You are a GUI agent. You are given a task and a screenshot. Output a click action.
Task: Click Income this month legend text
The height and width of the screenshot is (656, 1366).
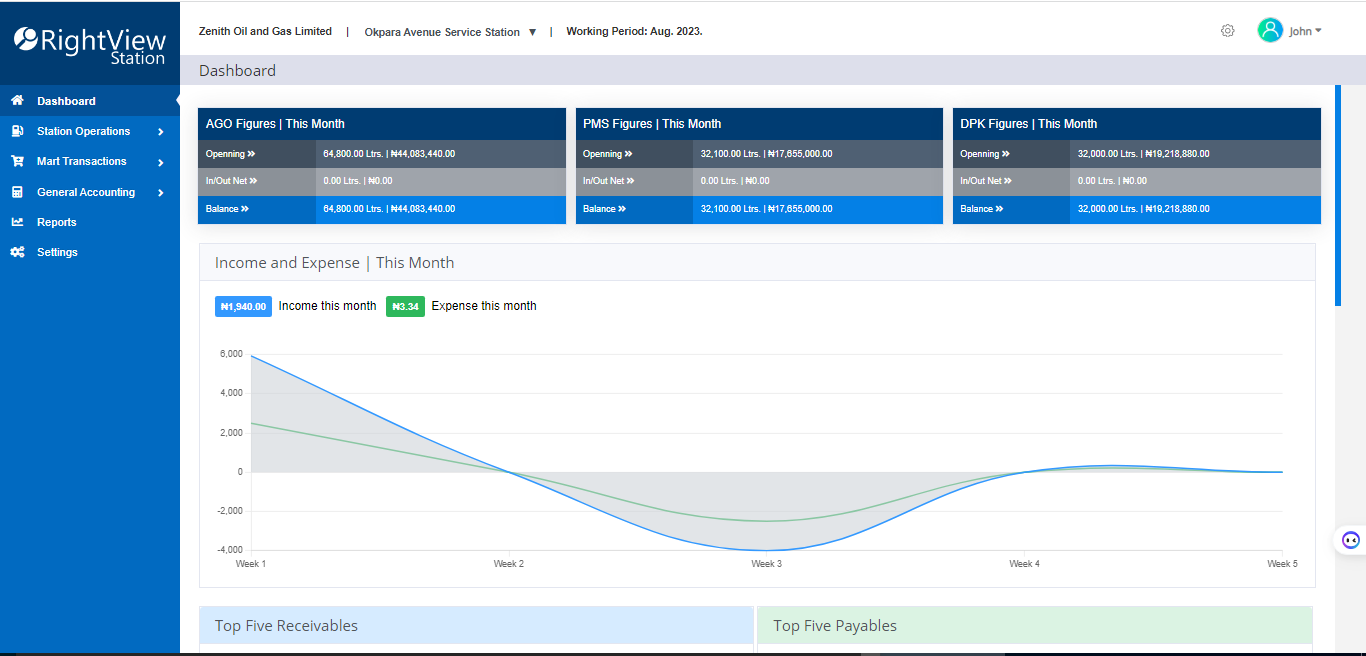click(327, 306)
